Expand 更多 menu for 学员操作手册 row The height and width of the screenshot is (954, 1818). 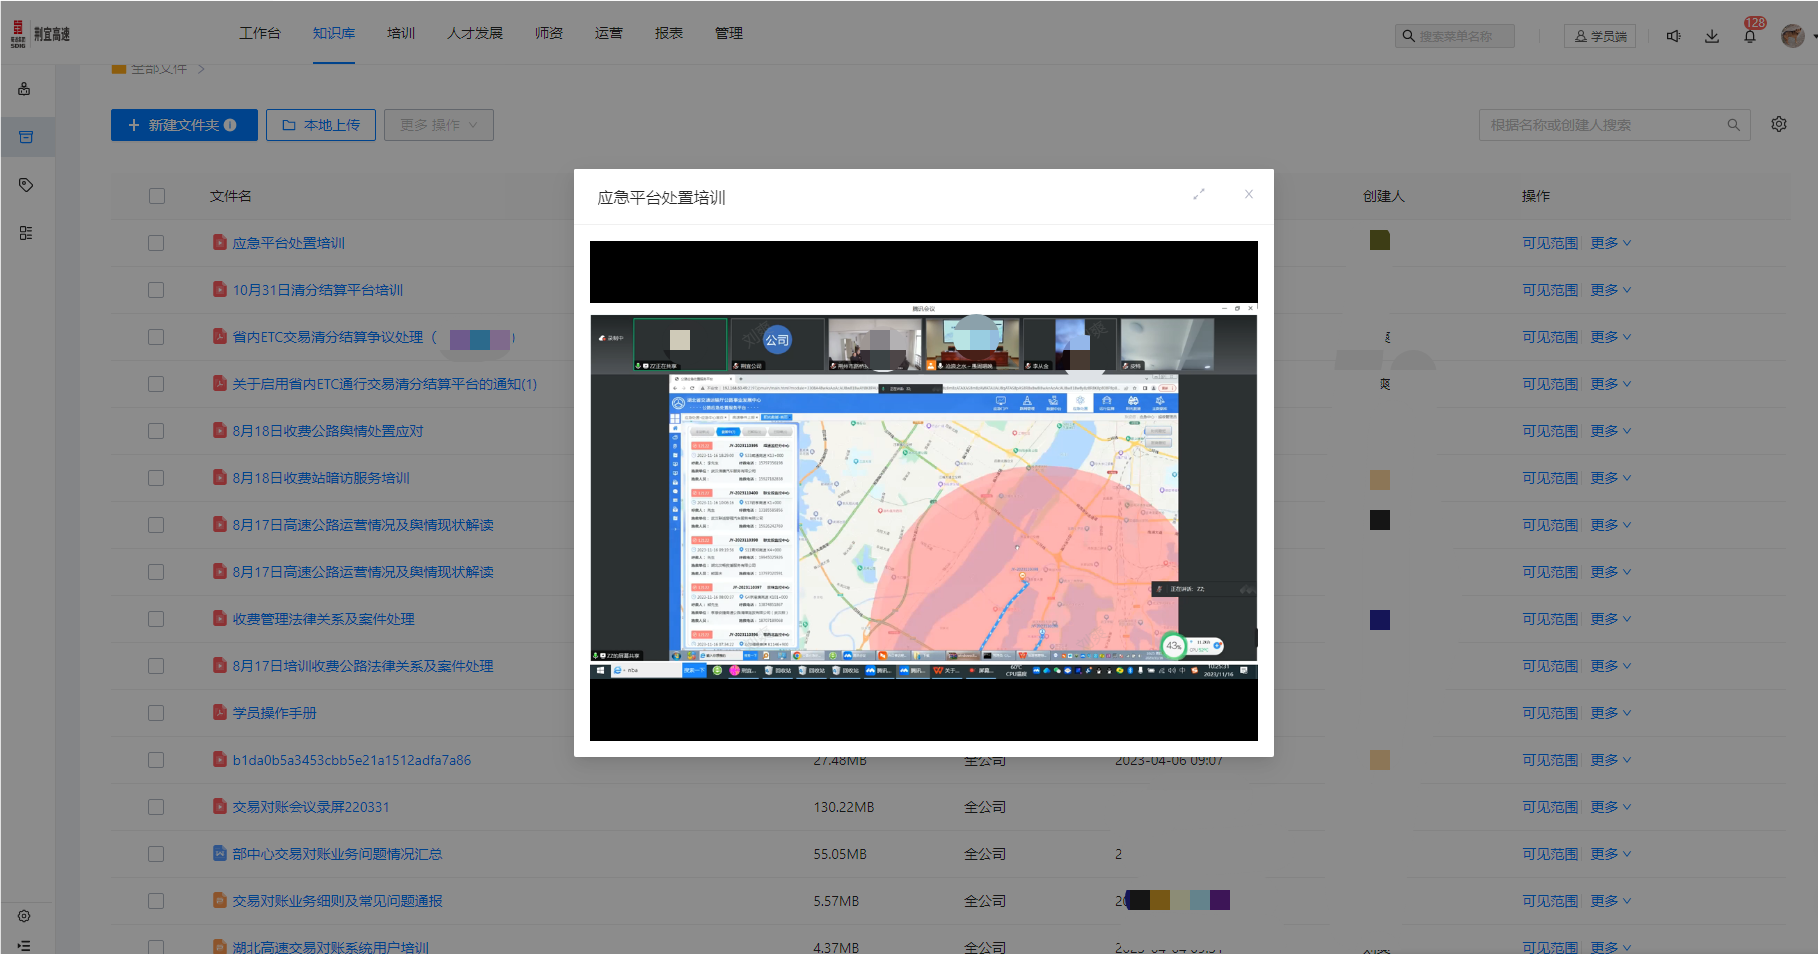click(1611, 713)
